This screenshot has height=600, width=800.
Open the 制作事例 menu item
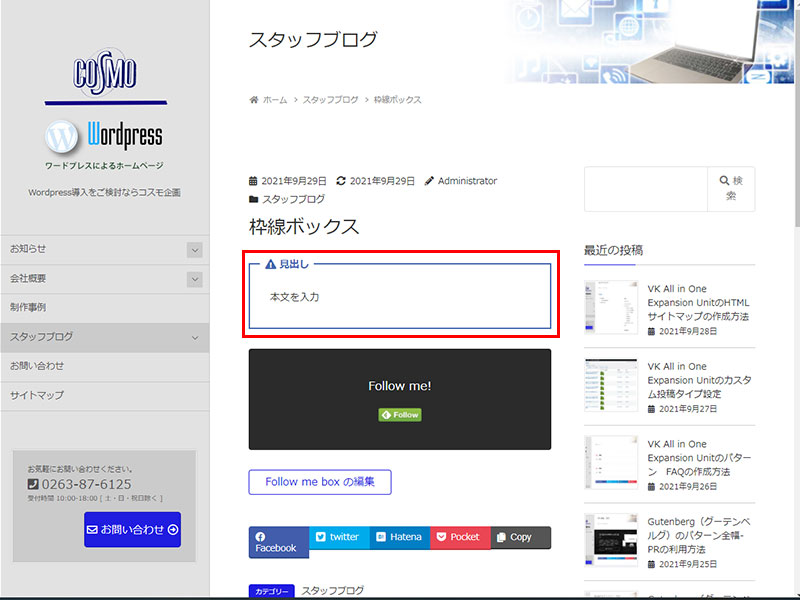point(28,308)
